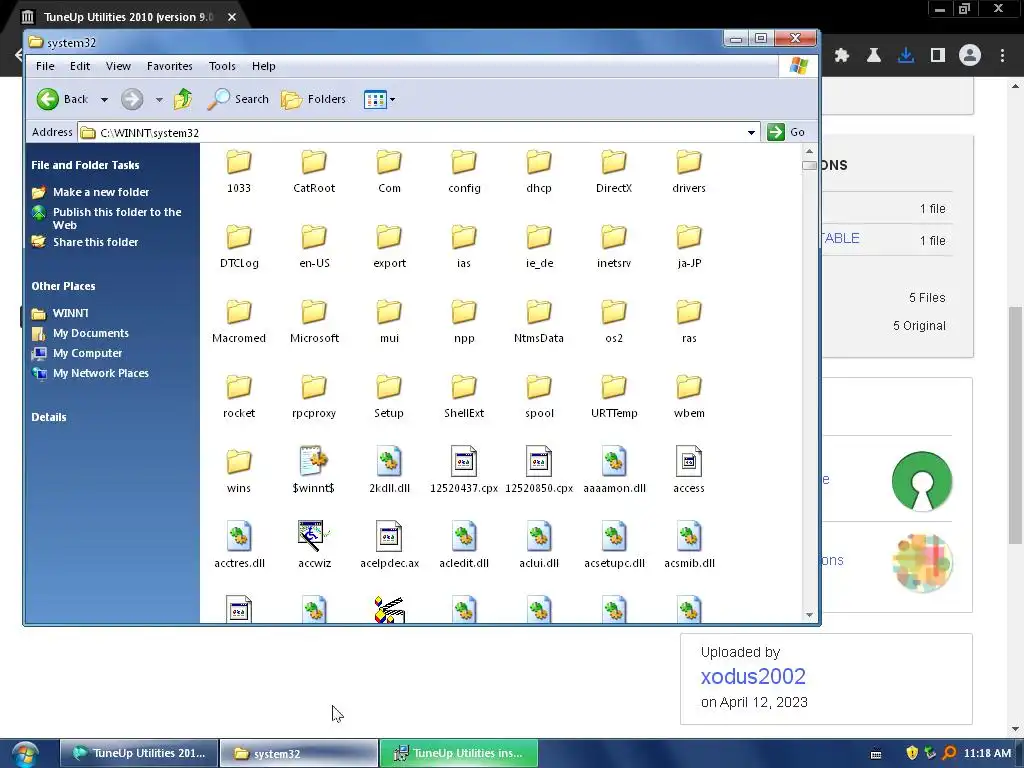Screen dimensions: 1024x768
Task: Open uploader xodus2002 link in browser
Action: [753, 677]
